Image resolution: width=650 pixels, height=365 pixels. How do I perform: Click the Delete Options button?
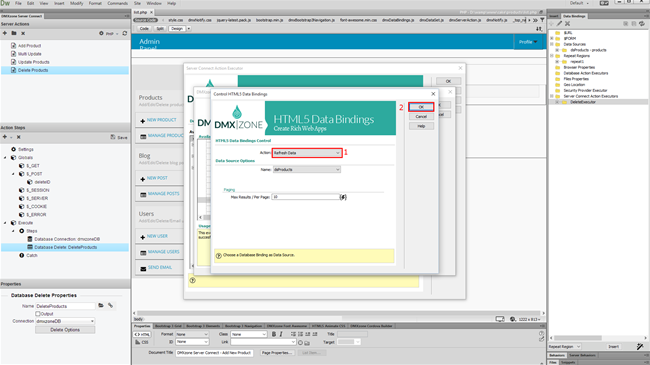[x=65, y=330]
